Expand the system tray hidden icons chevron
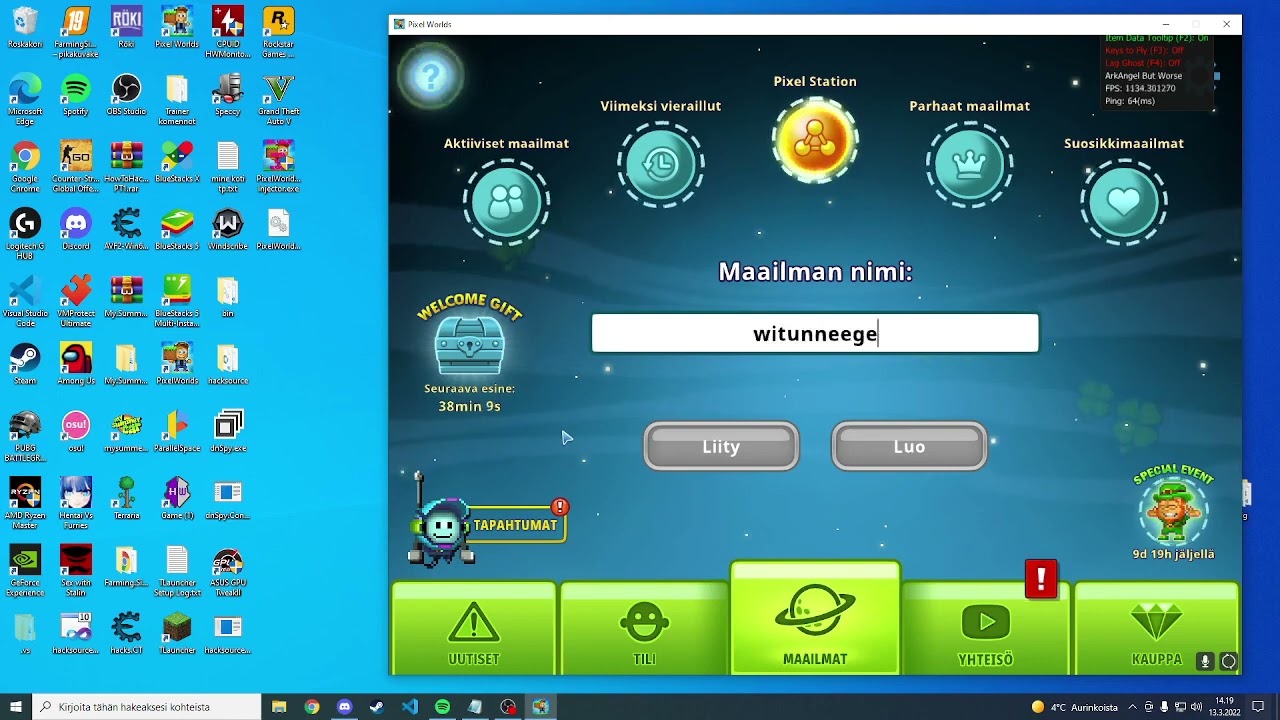The height and width of the screenshot is (720, 1280). tap(1135, 707)
